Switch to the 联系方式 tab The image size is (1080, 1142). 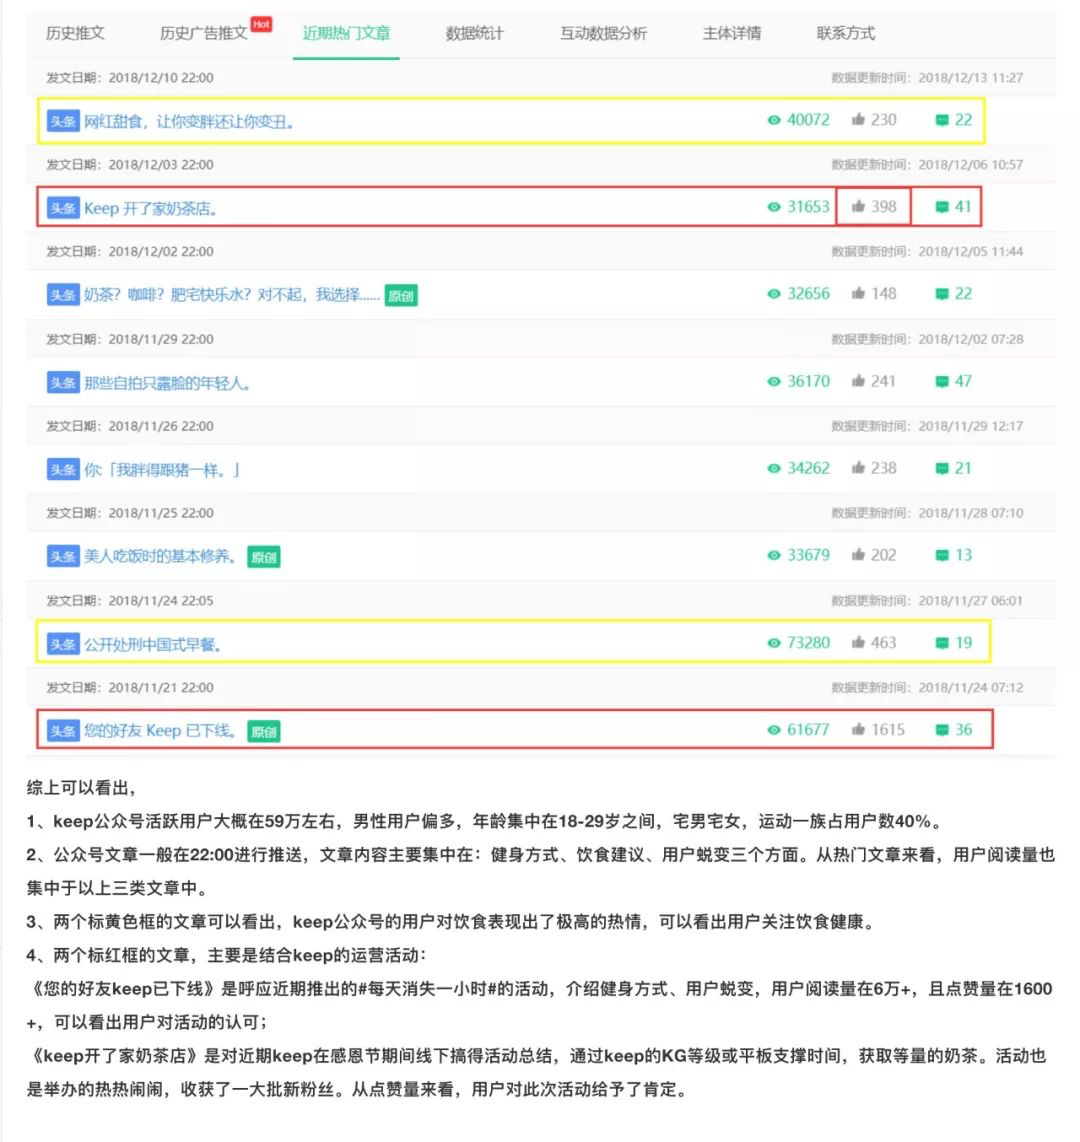click(846, 33)
